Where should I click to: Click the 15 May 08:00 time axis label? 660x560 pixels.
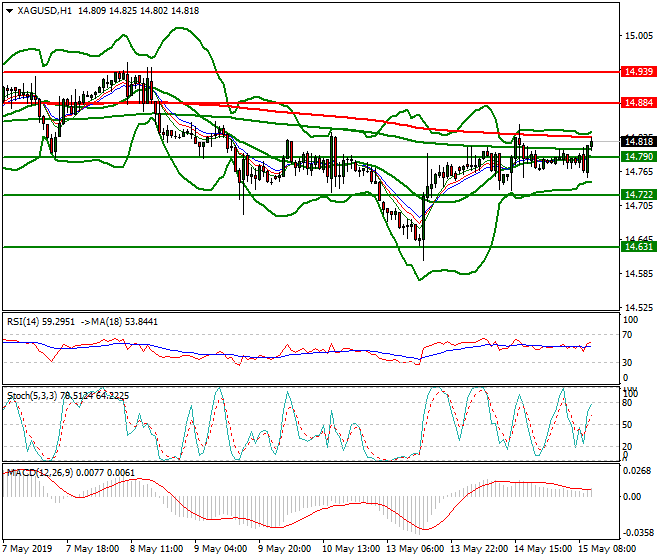(x=607, y=549)
